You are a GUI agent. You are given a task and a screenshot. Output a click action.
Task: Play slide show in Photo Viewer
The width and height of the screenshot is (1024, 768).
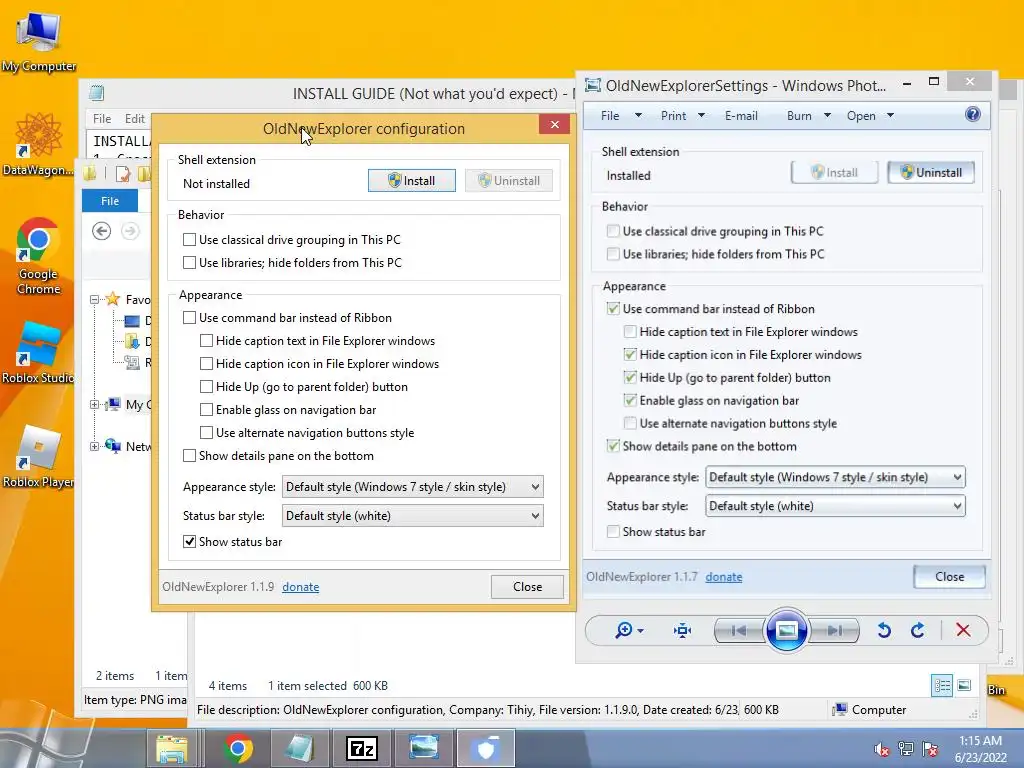[786, 630]
